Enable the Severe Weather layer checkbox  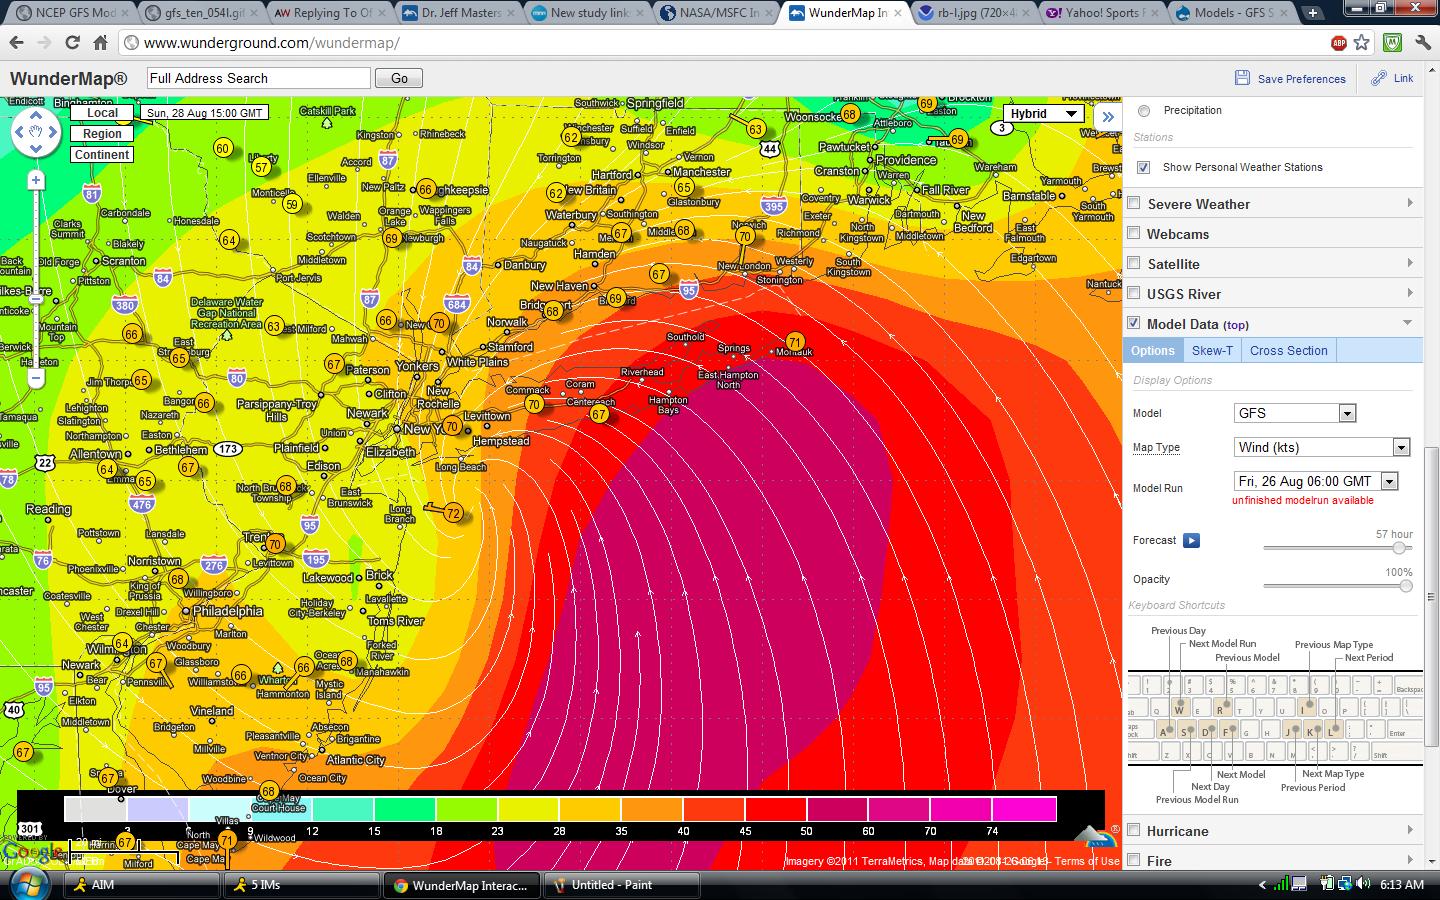[x=1134, y=203]
